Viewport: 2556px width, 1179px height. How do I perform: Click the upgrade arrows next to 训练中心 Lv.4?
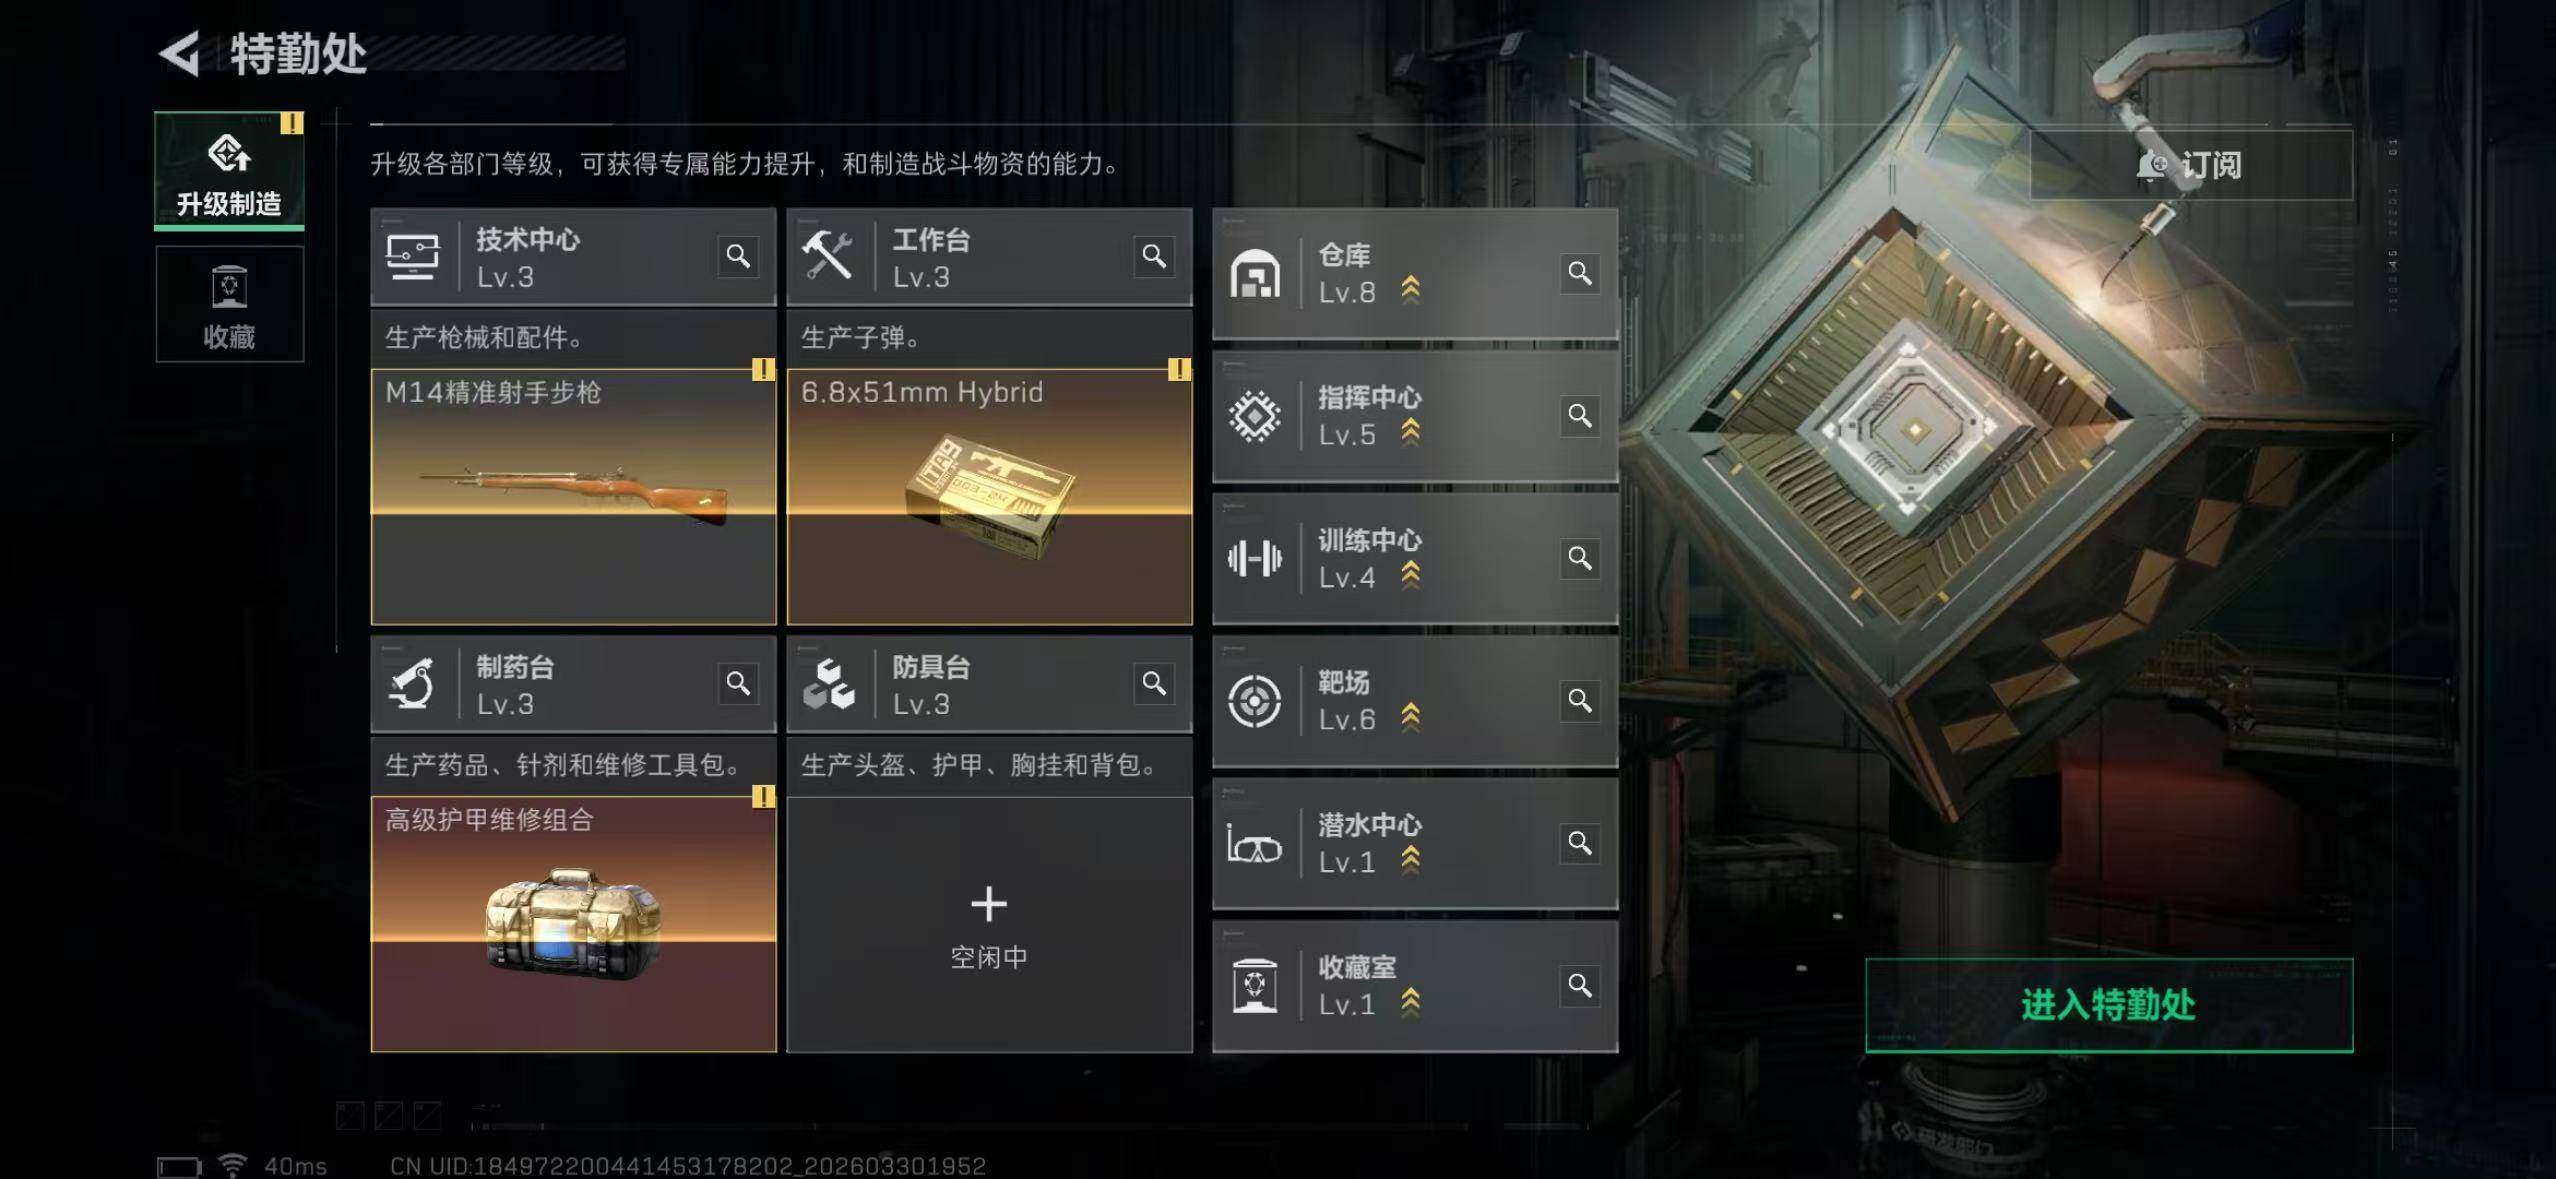tap(1410, 574)
